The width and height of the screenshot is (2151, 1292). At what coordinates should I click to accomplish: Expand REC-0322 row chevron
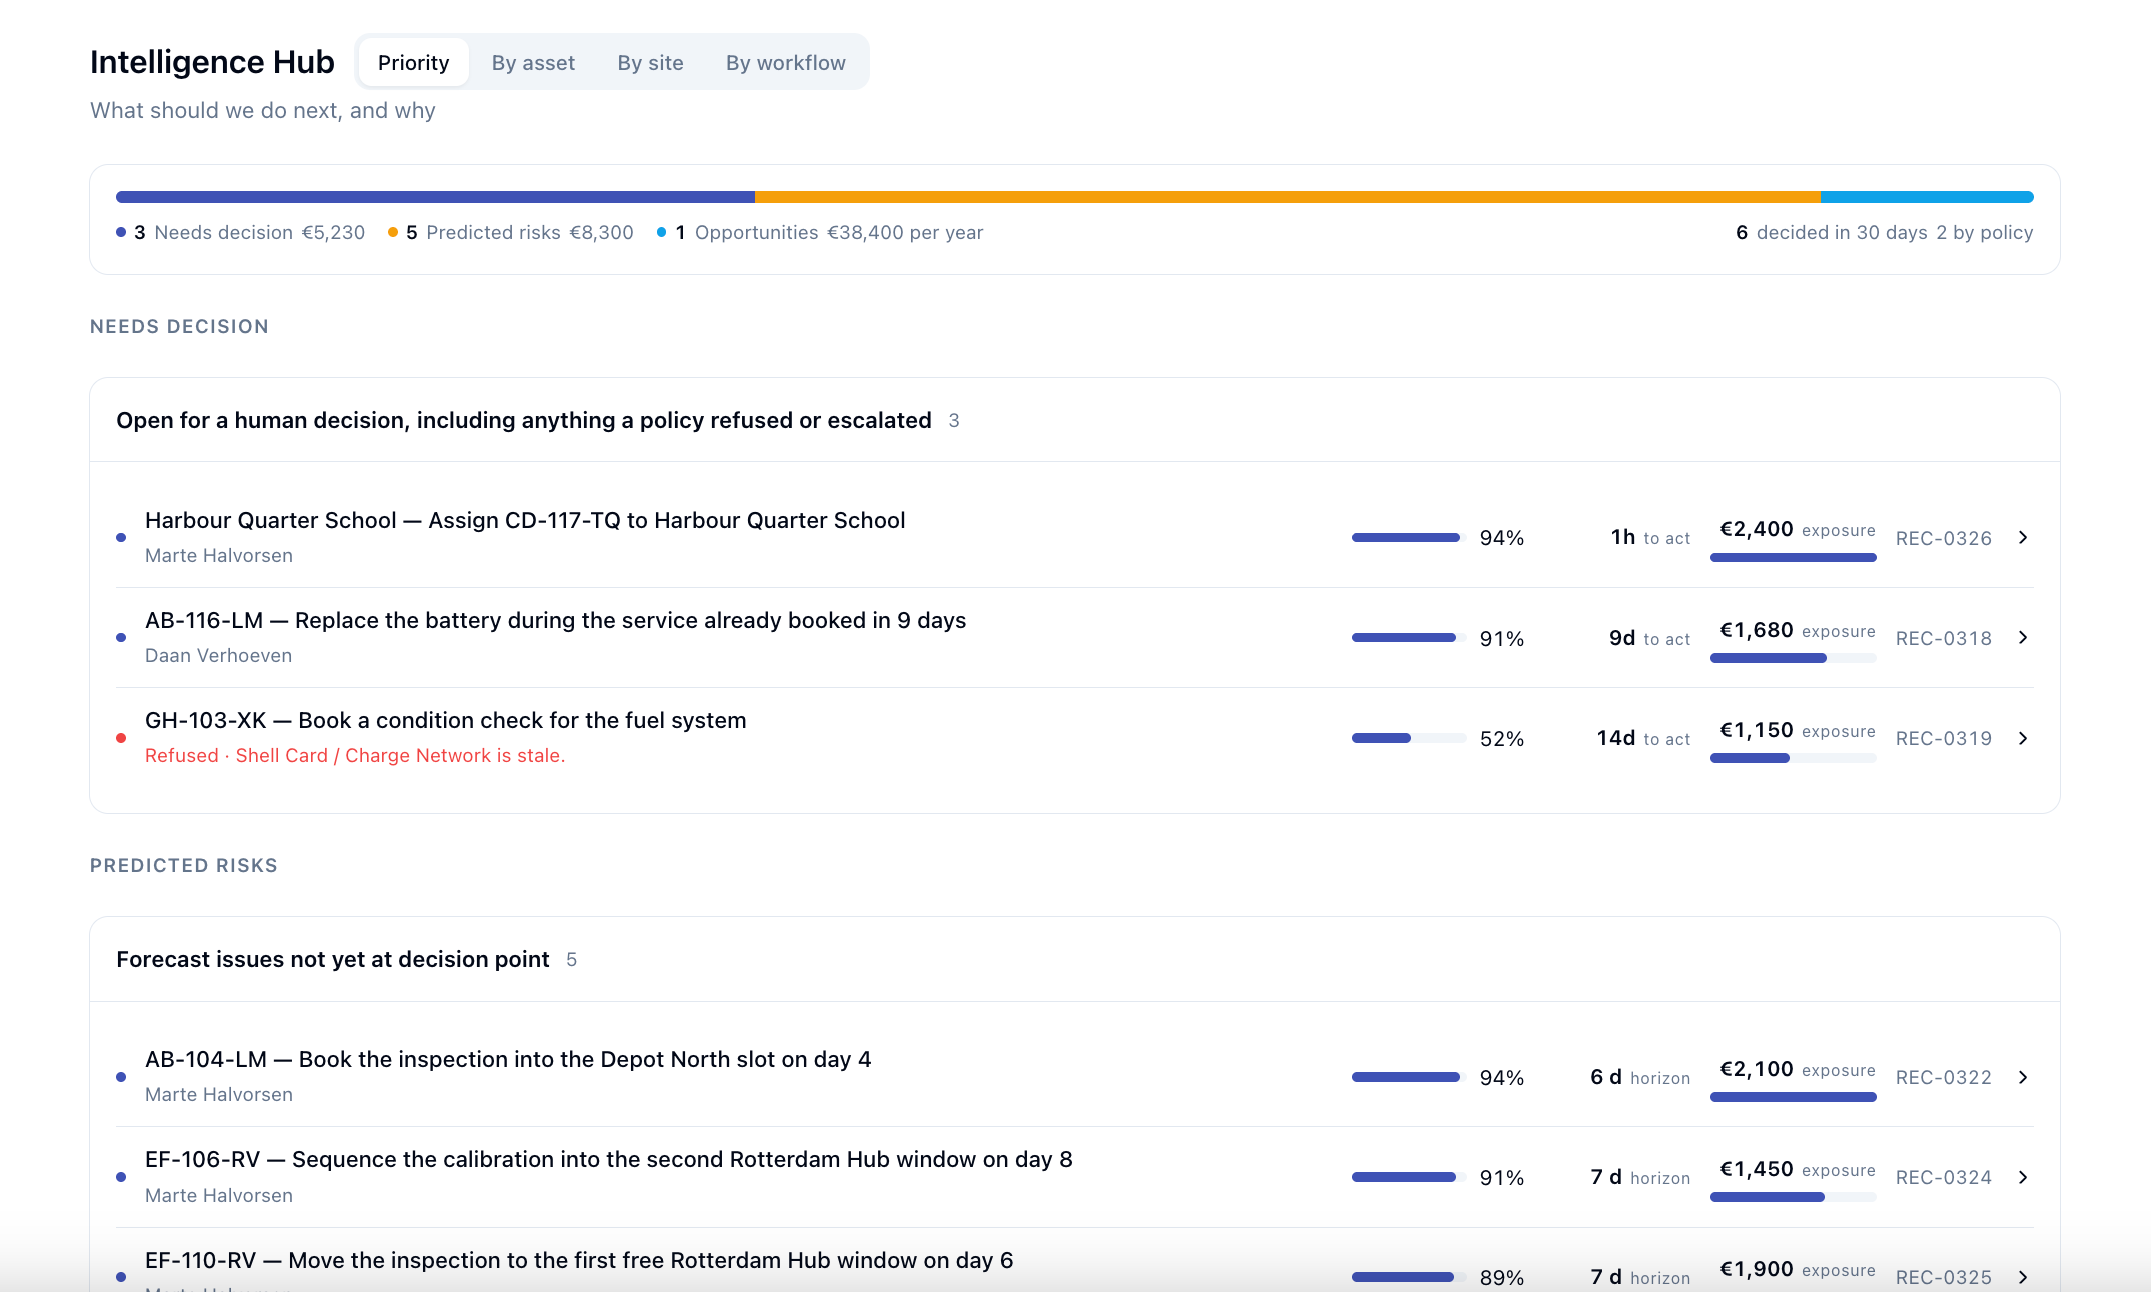[x=2023, y=1077]
